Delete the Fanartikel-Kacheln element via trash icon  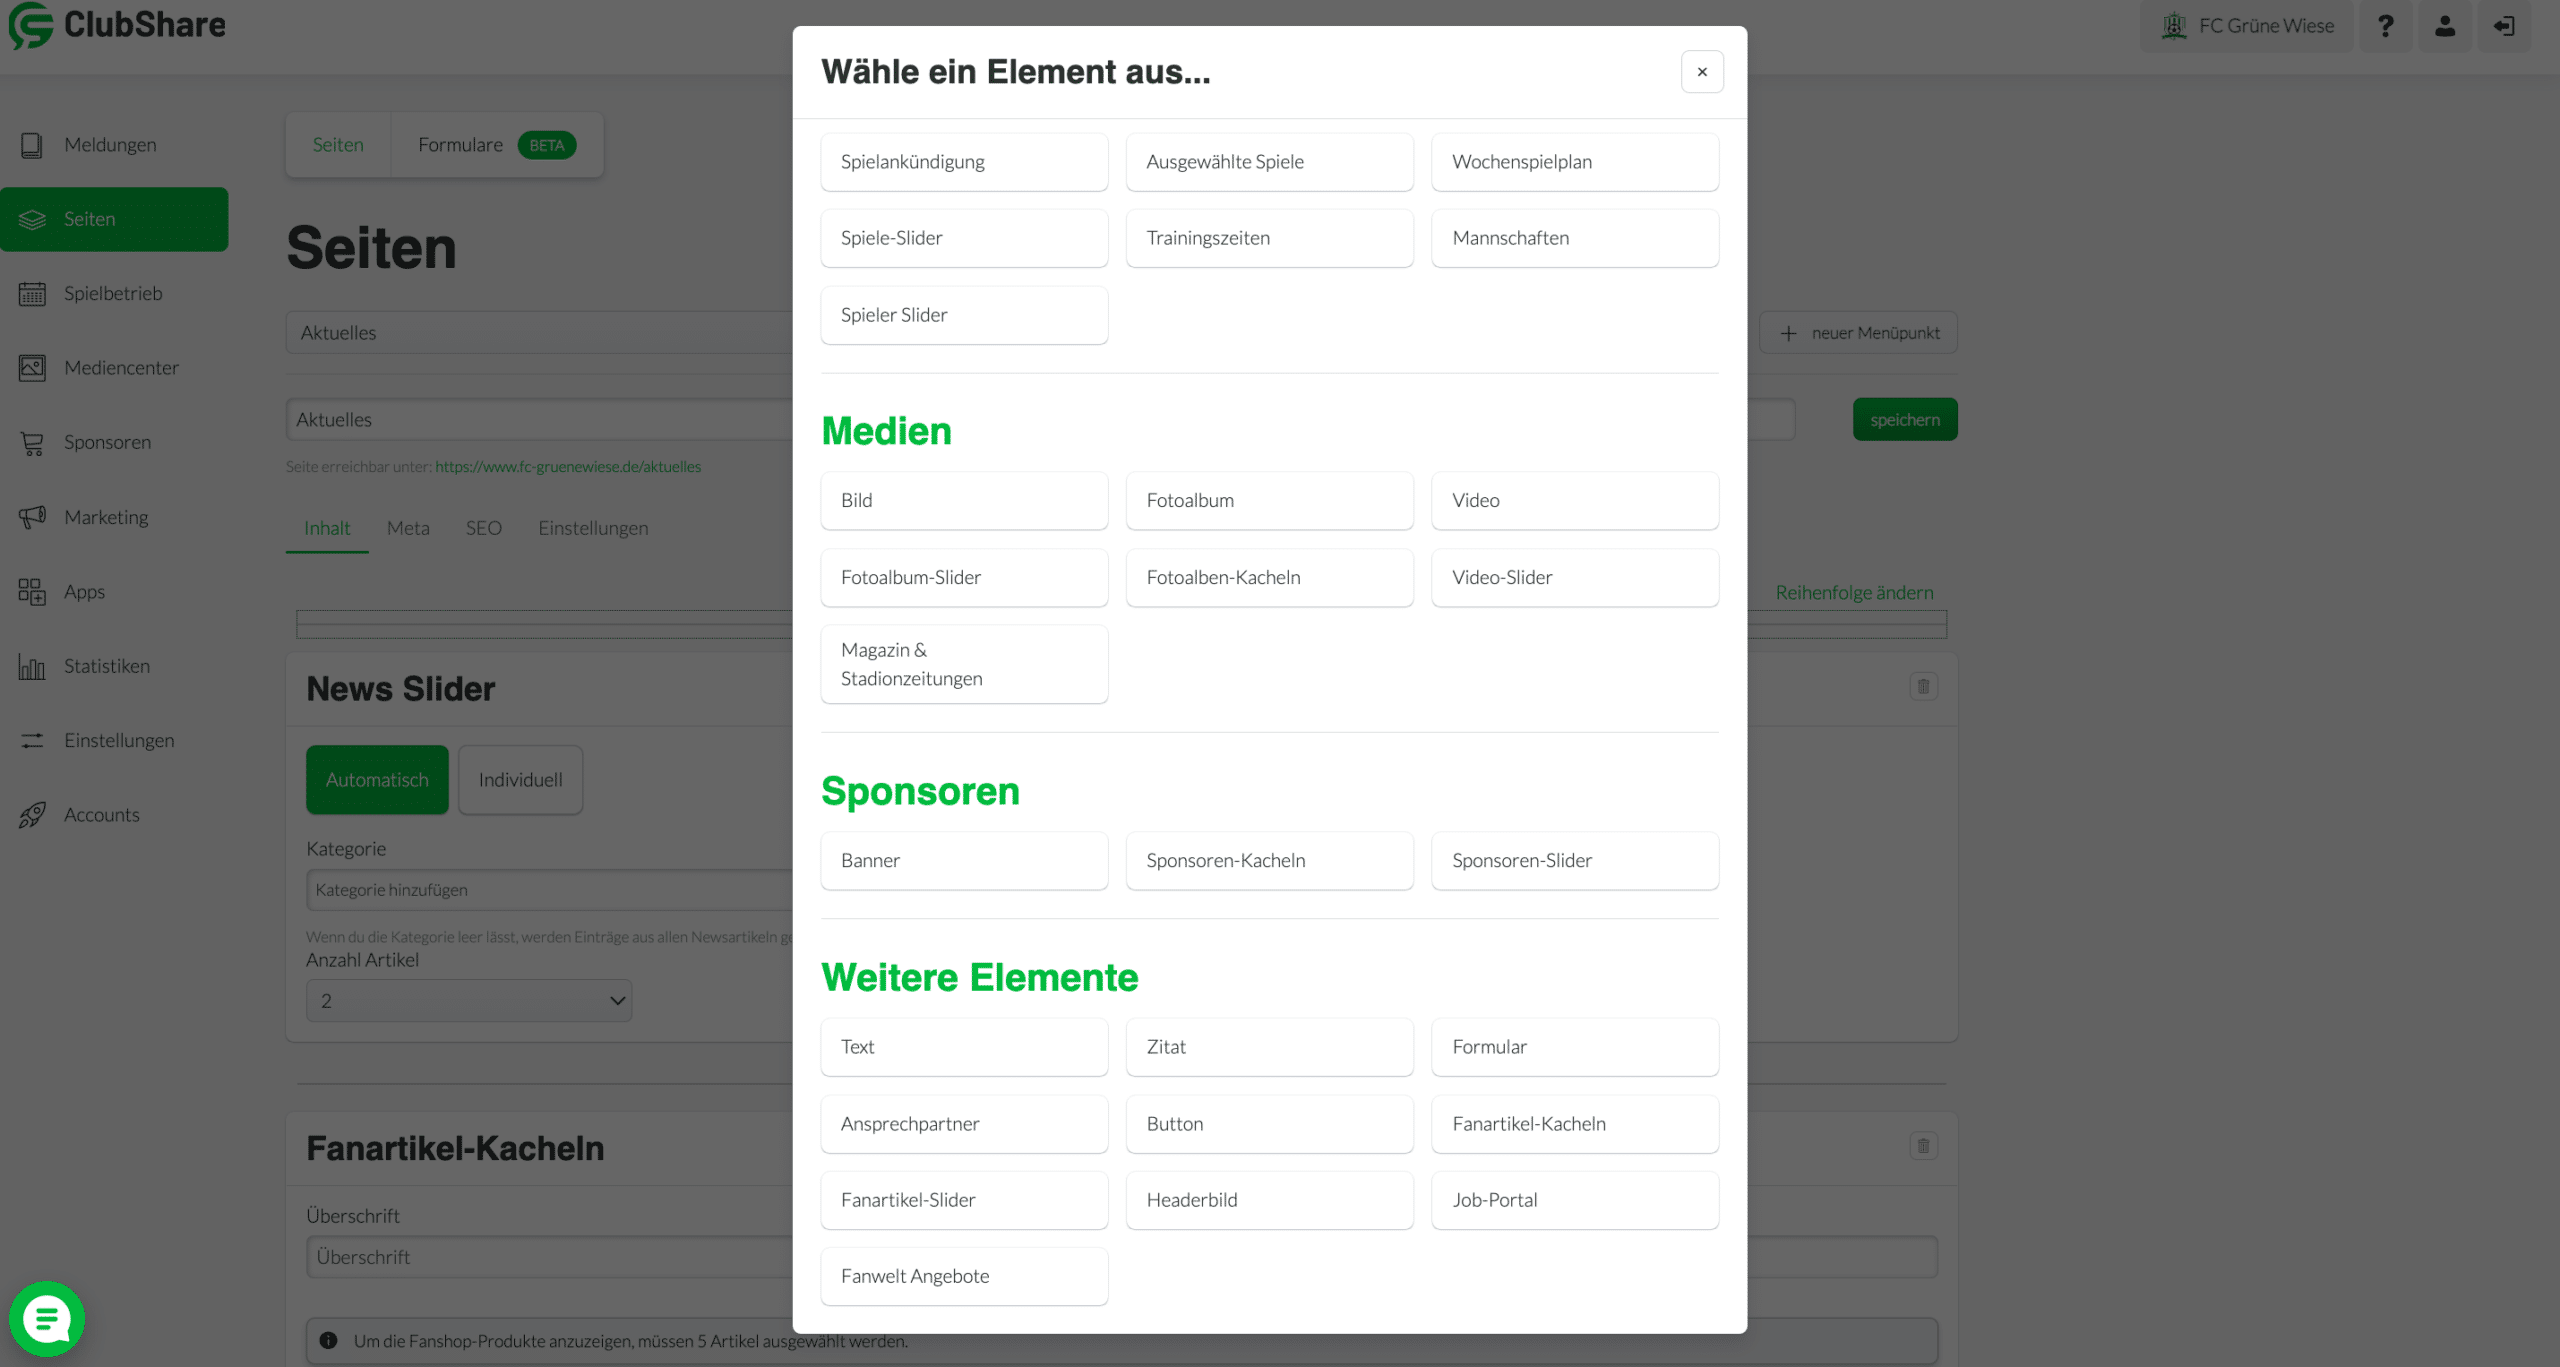tap(1923, 1145)
